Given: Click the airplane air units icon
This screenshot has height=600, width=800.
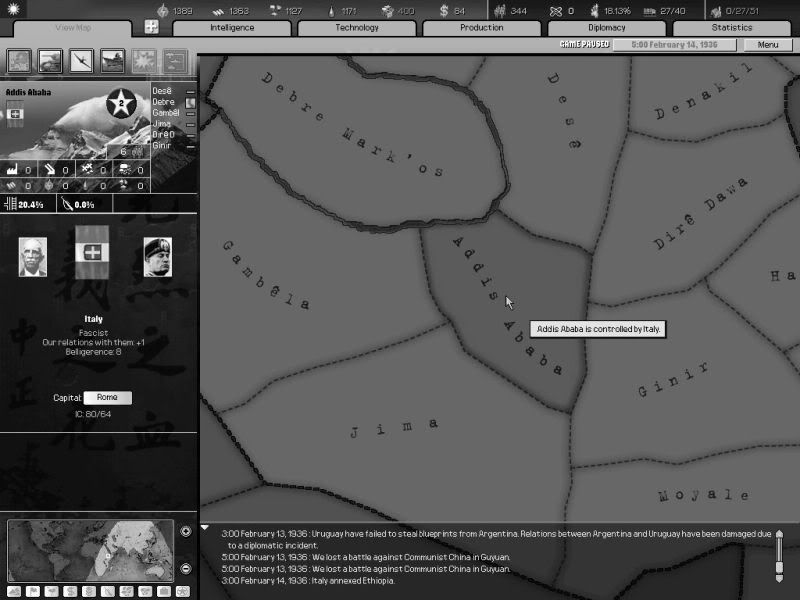Looking at the screenshot, I should click(81, 61).
